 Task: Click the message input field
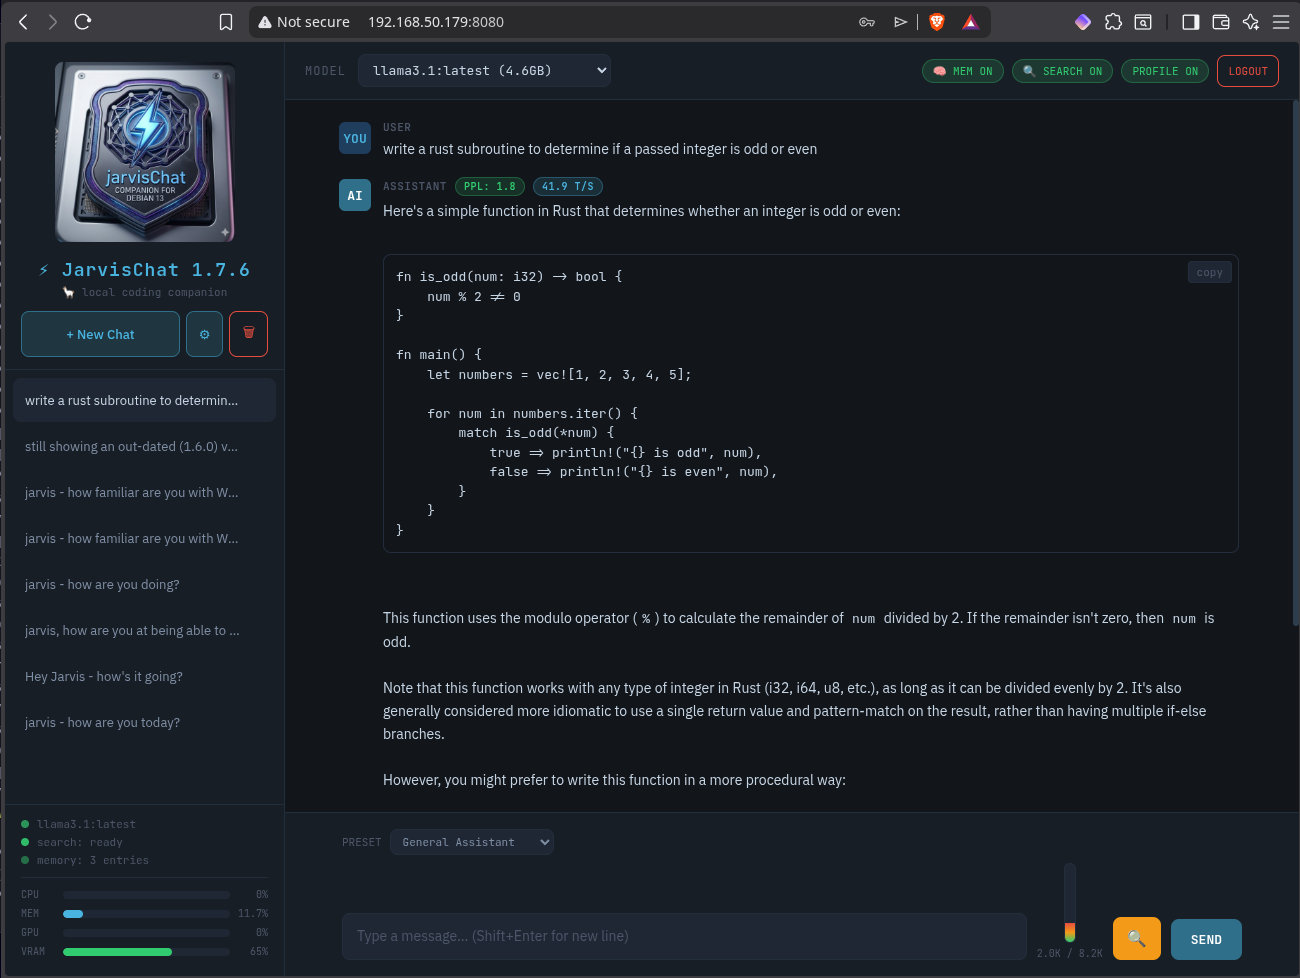pos(684,936)
